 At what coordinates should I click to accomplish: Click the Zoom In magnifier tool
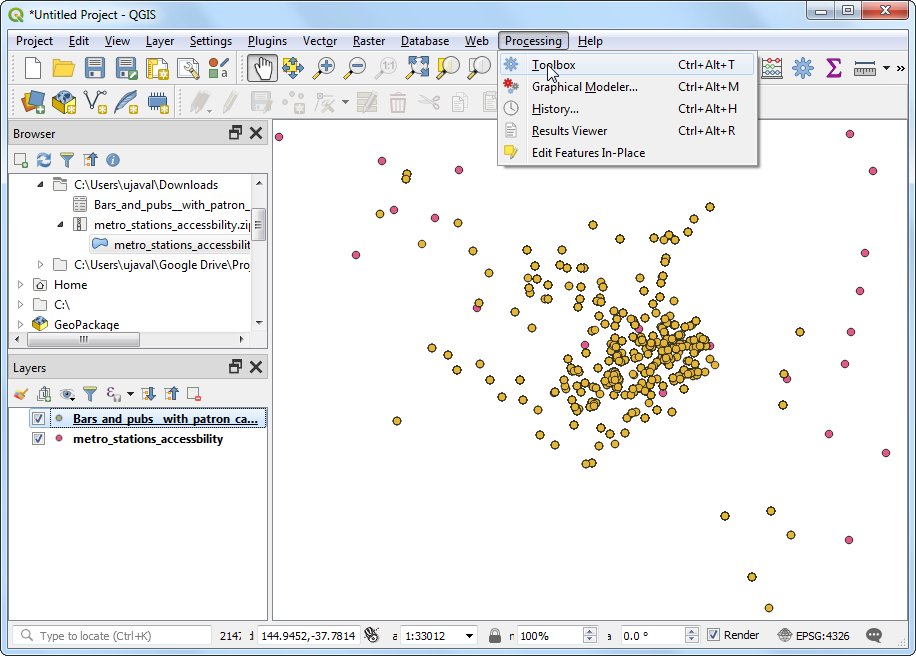[x=324, y=68]
